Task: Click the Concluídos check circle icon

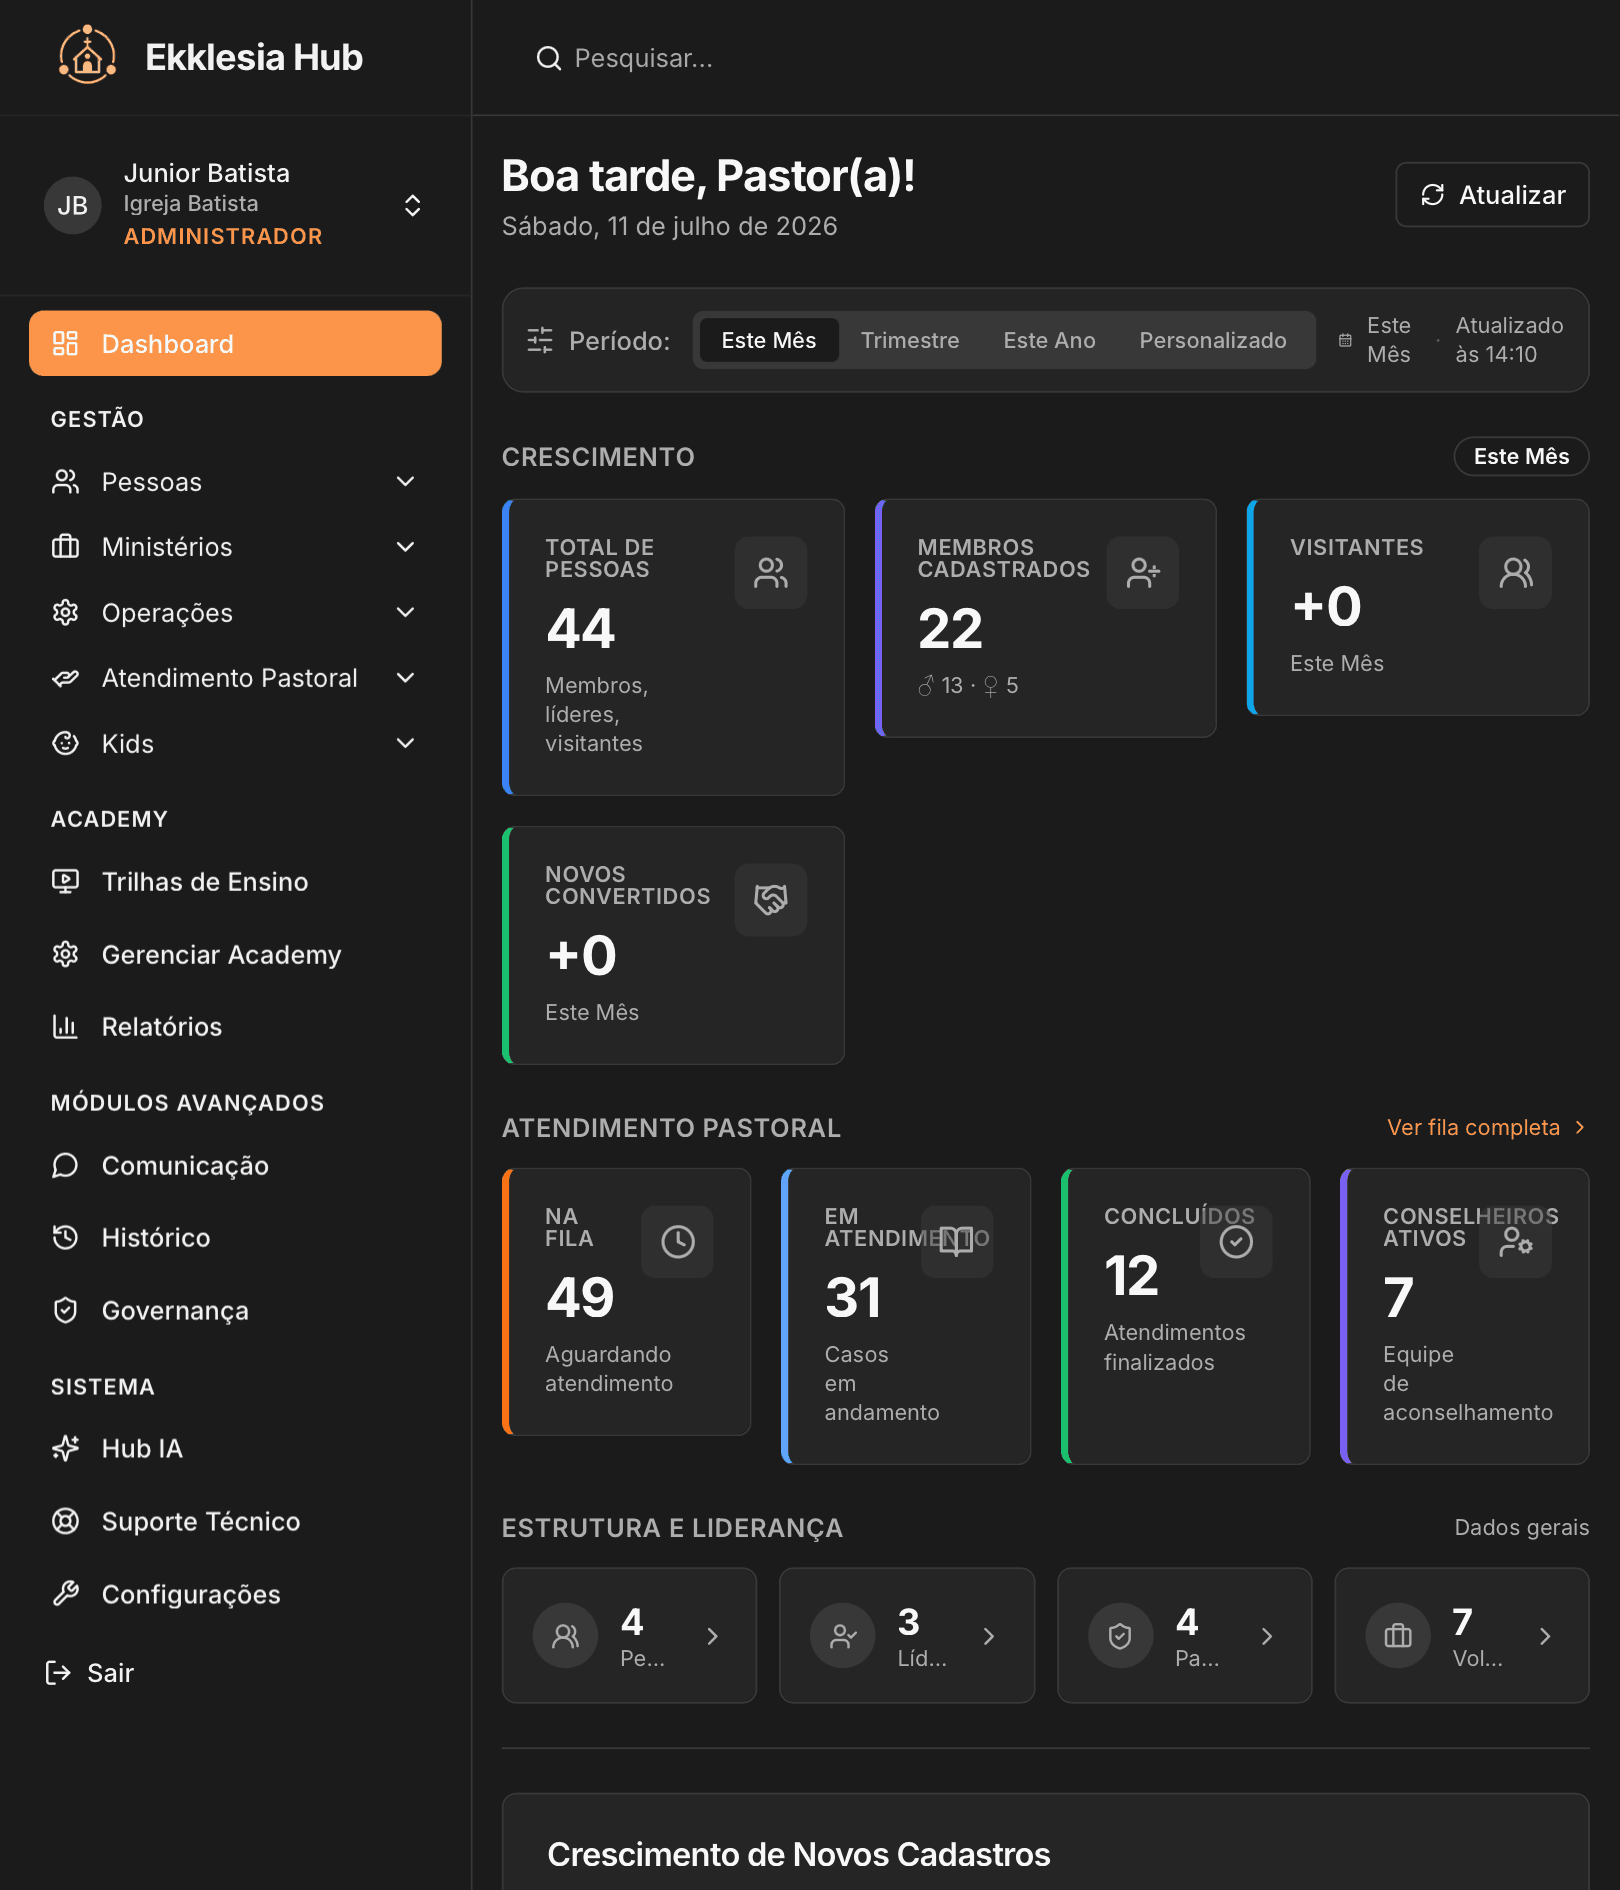Action: [1236, 1241]
